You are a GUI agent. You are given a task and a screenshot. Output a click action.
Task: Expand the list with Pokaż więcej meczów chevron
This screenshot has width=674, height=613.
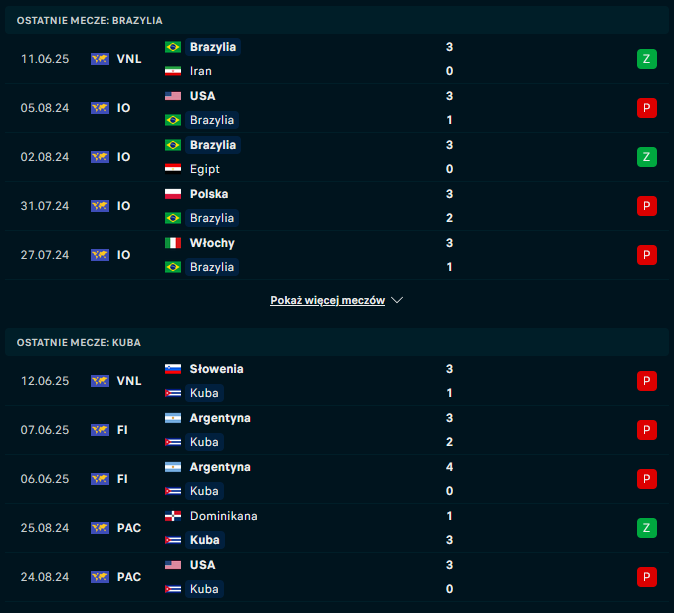click(x=397, y=300)
